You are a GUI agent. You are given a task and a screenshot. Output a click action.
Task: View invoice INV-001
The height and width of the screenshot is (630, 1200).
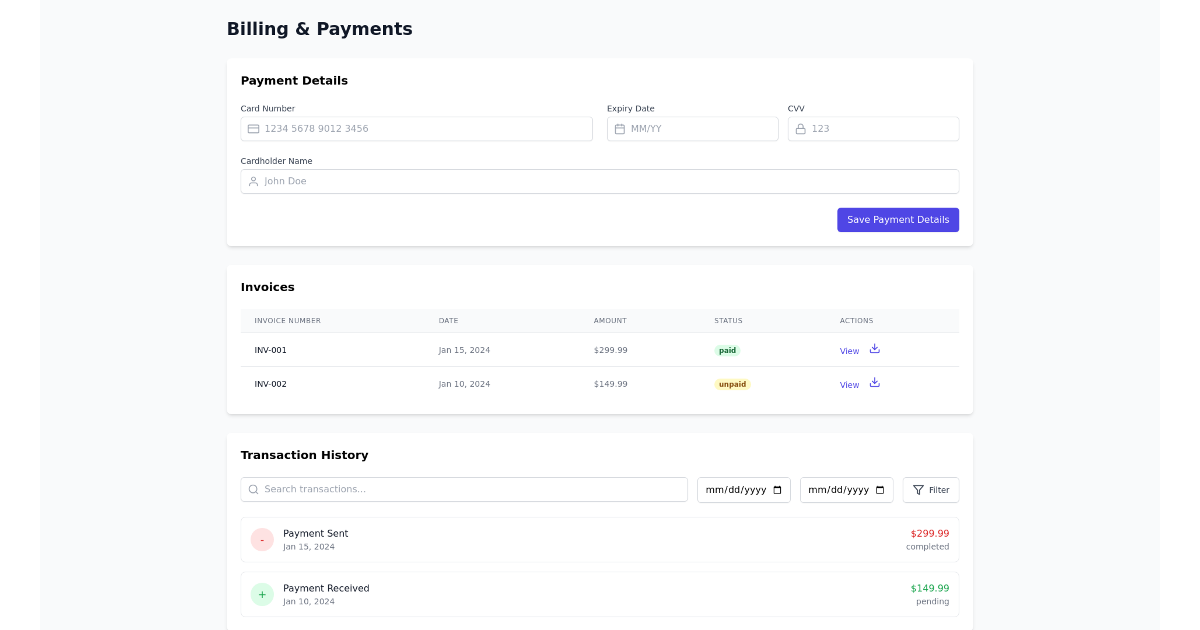[x=848, y=351]
